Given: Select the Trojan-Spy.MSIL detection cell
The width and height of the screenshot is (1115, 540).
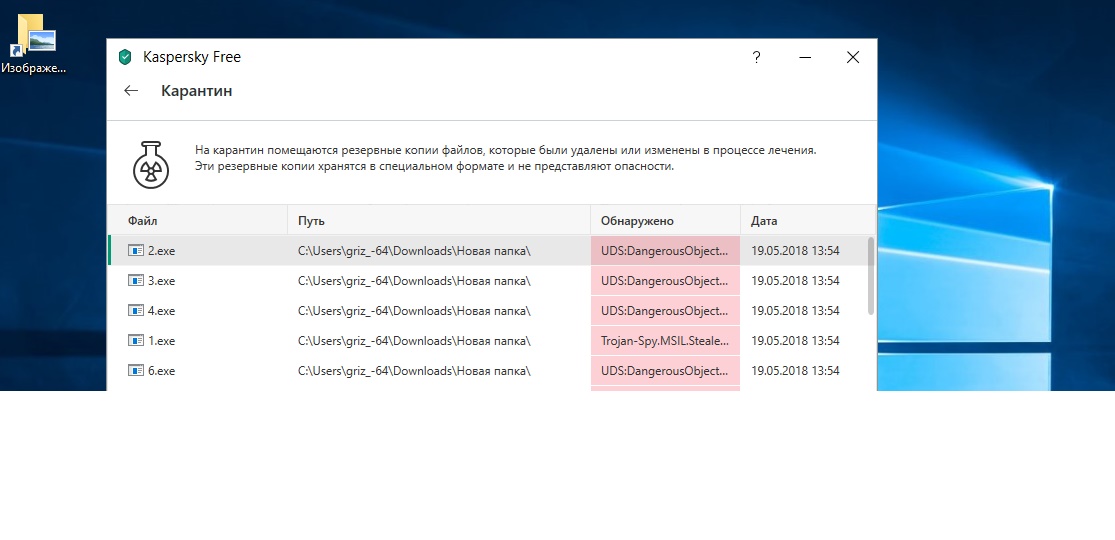Looking at the screenshot, I should (664, 341).
